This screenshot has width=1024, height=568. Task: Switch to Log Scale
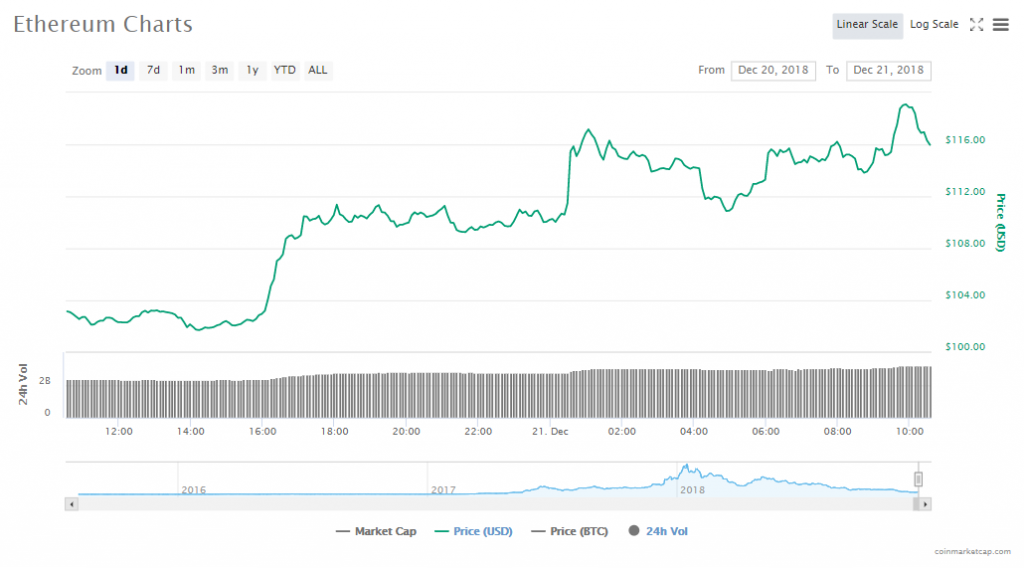click(x=934, y=25)
